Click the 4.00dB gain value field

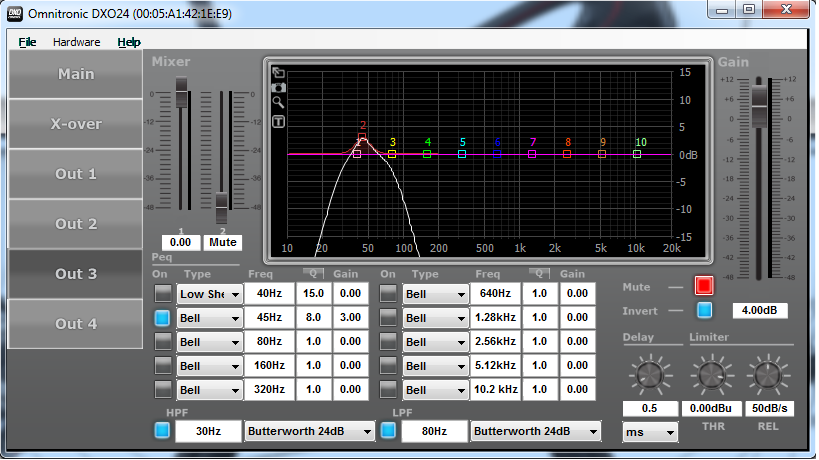pos(759,310)
